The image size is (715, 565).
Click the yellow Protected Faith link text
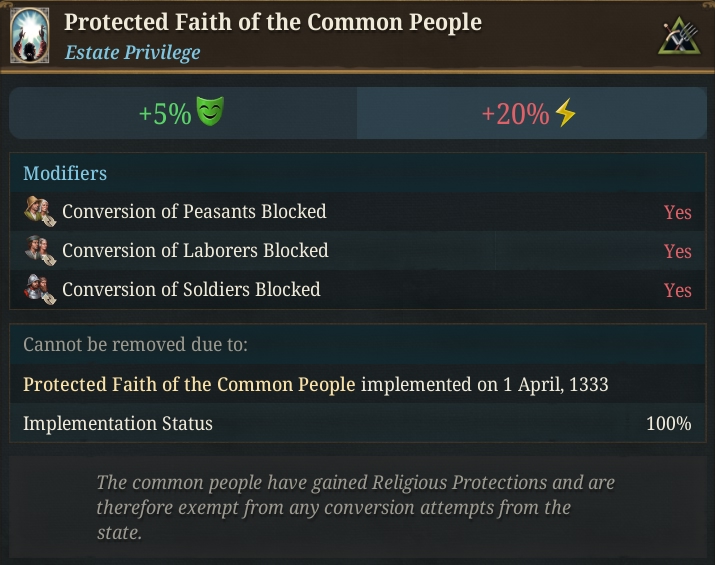click(x=189, y=384)
